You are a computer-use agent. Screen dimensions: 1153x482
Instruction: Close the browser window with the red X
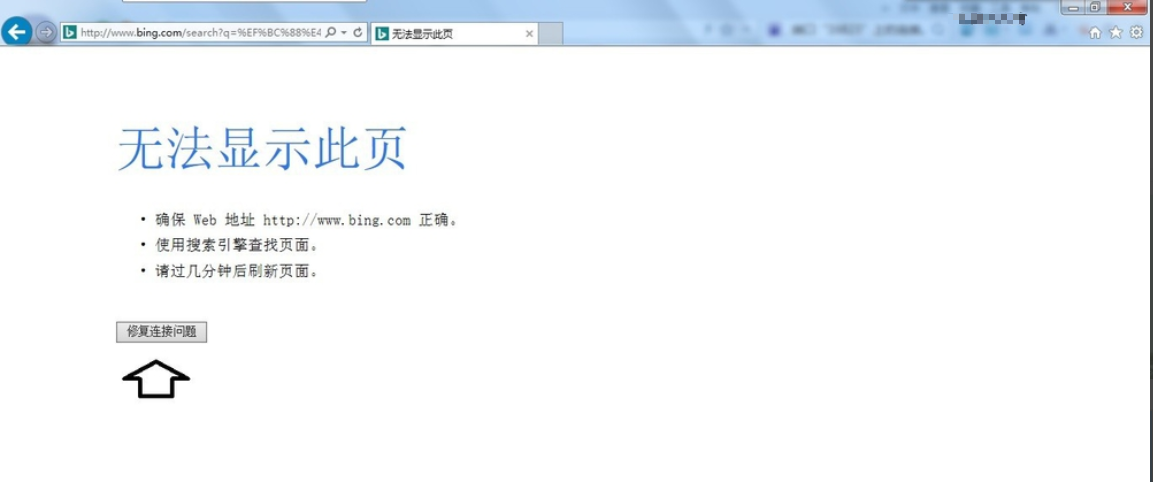click(1125, 7)
